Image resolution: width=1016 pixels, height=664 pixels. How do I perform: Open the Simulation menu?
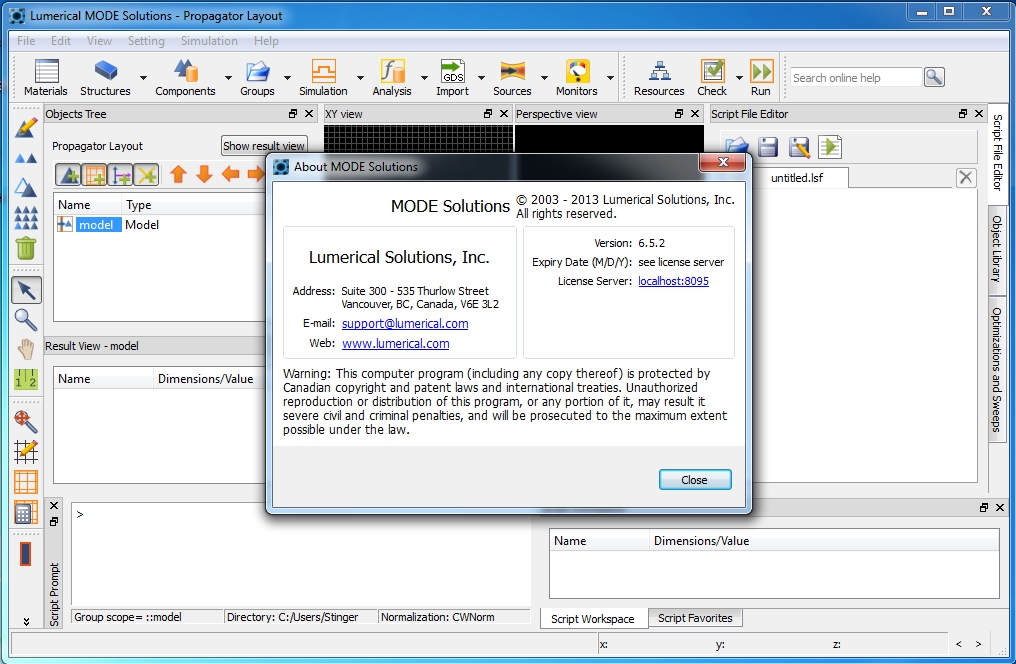(x=209, y=41)
